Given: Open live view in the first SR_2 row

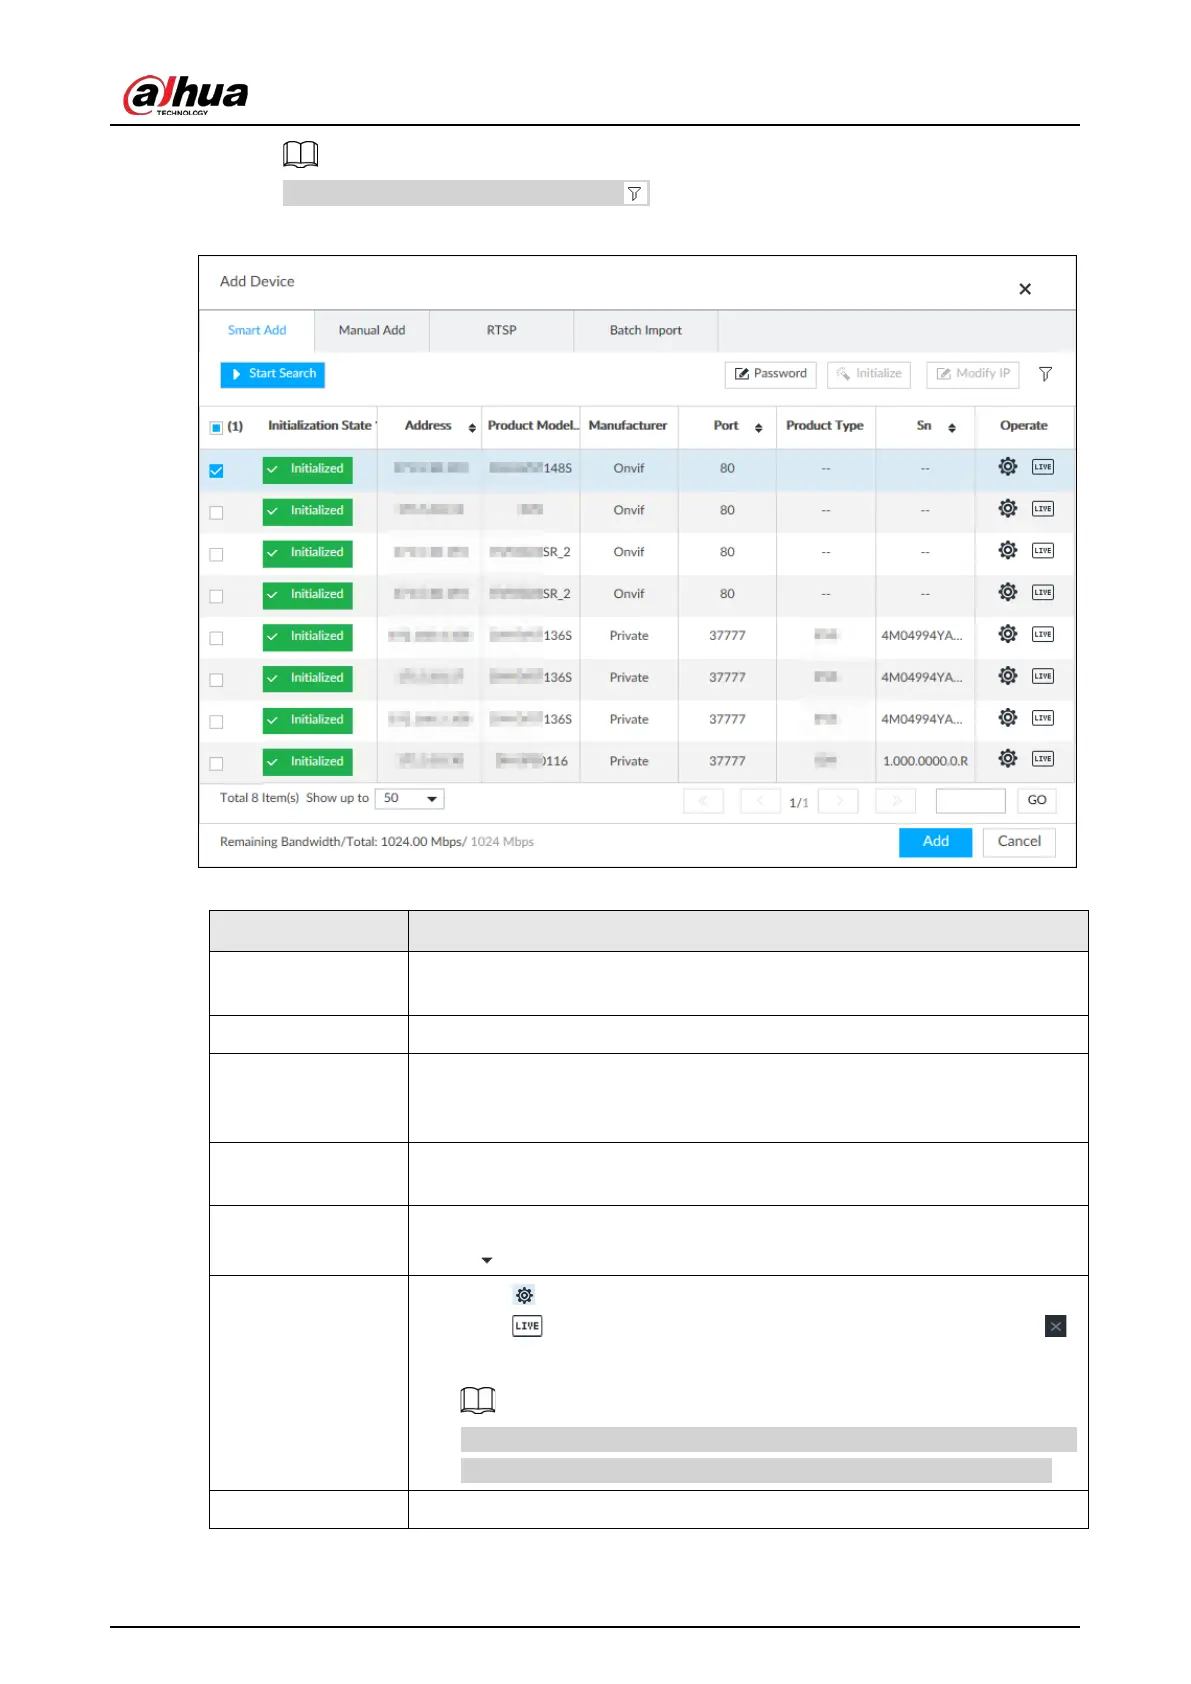Looking at the screenshot, I should [1043, 551].
